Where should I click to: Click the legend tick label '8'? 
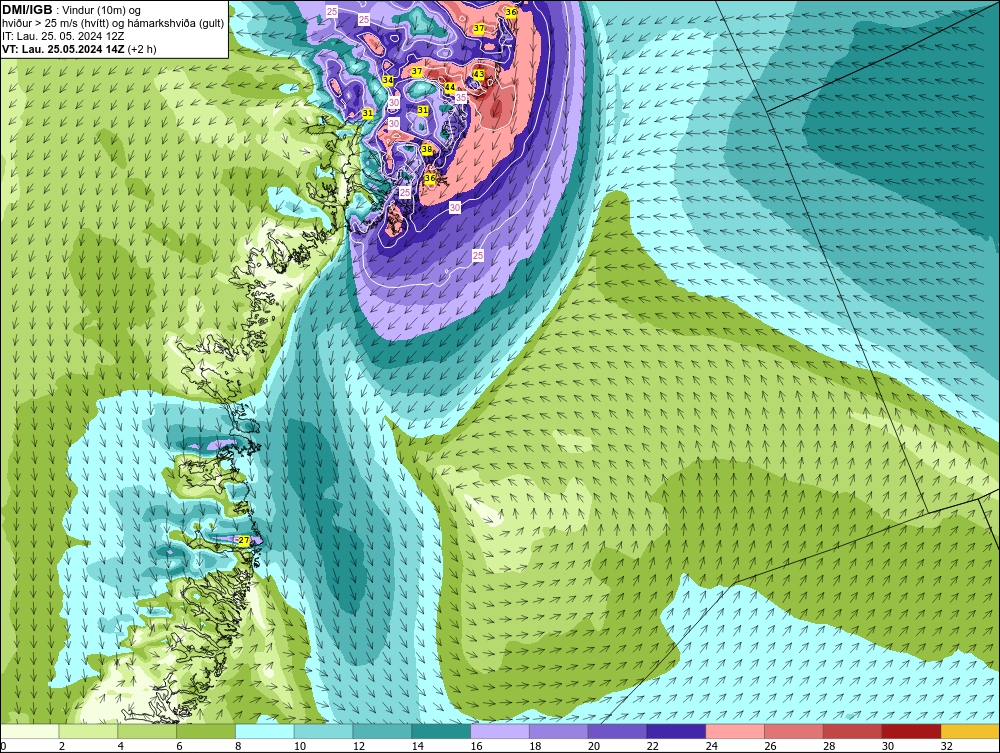(238, 746)
